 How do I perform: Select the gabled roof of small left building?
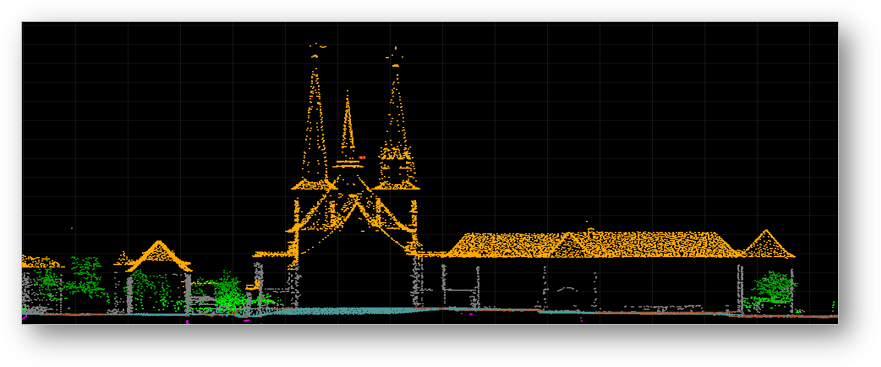[x=159, y=256]
